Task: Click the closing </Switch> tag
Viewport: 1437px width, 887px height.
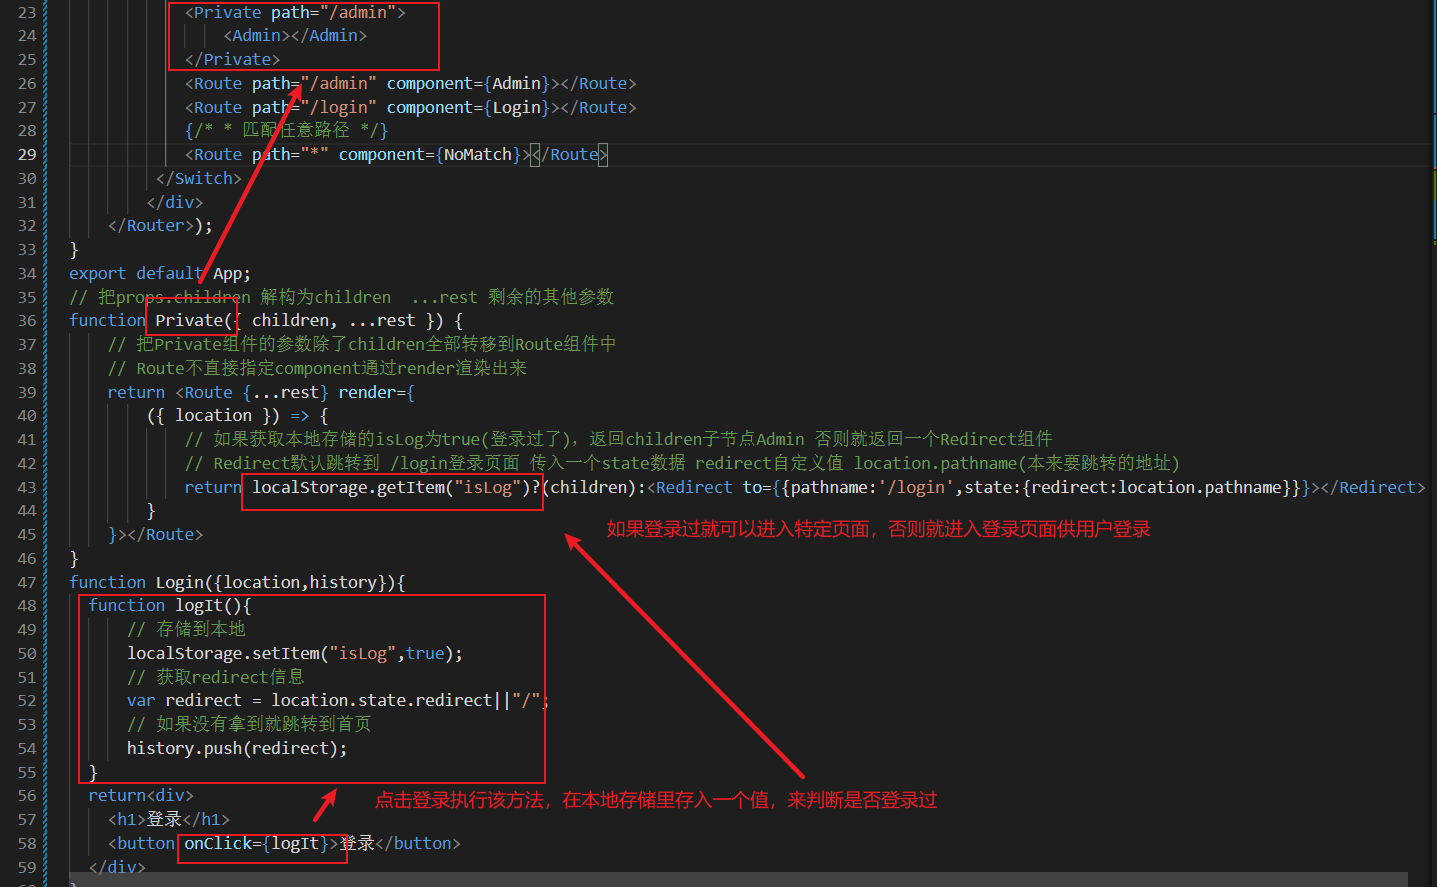Action: [x=199, y=178]
